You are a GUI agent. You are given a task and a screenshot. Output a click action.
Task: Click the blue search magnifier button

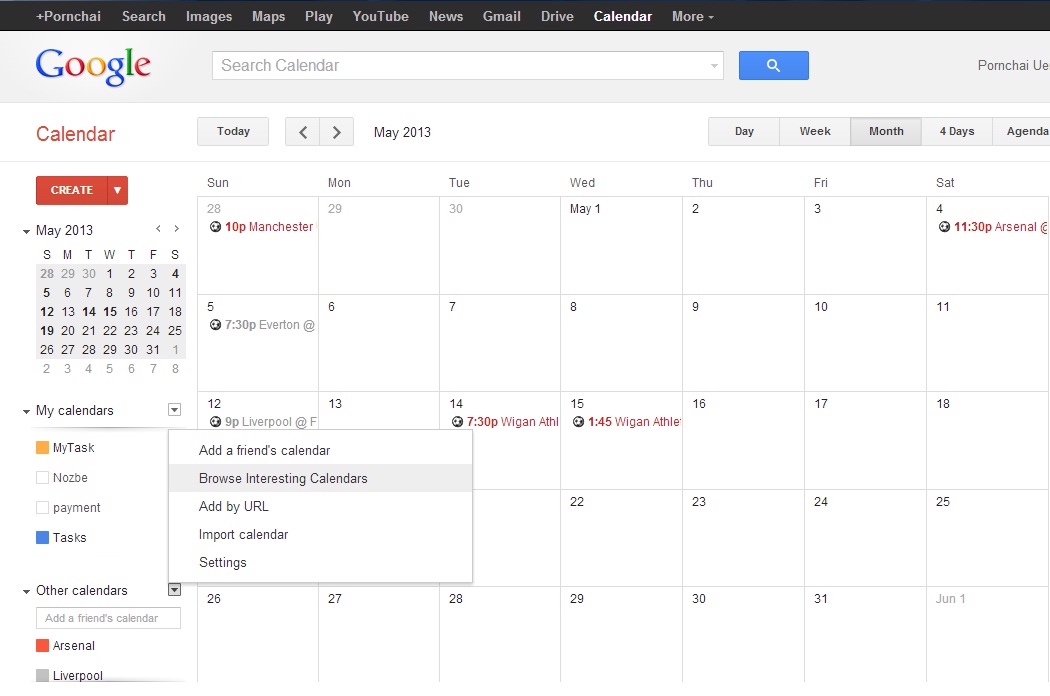coord(773,66)
